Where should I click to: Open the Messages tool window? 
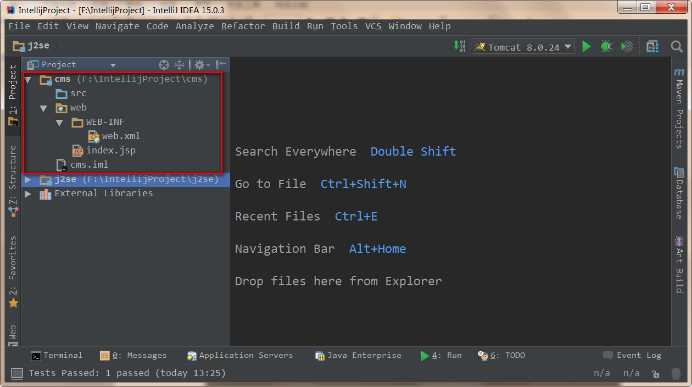pos(133,356)
